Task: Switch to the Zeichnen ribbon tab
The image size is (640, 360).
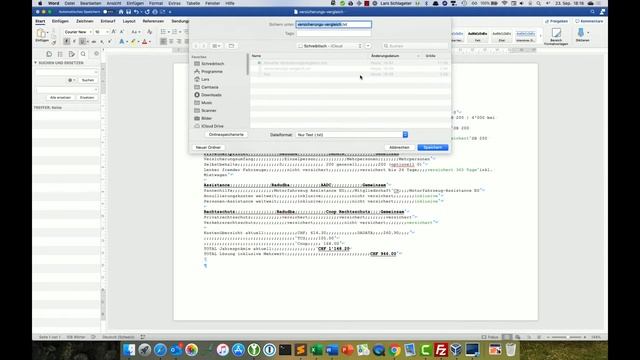Action: point(84,21)
